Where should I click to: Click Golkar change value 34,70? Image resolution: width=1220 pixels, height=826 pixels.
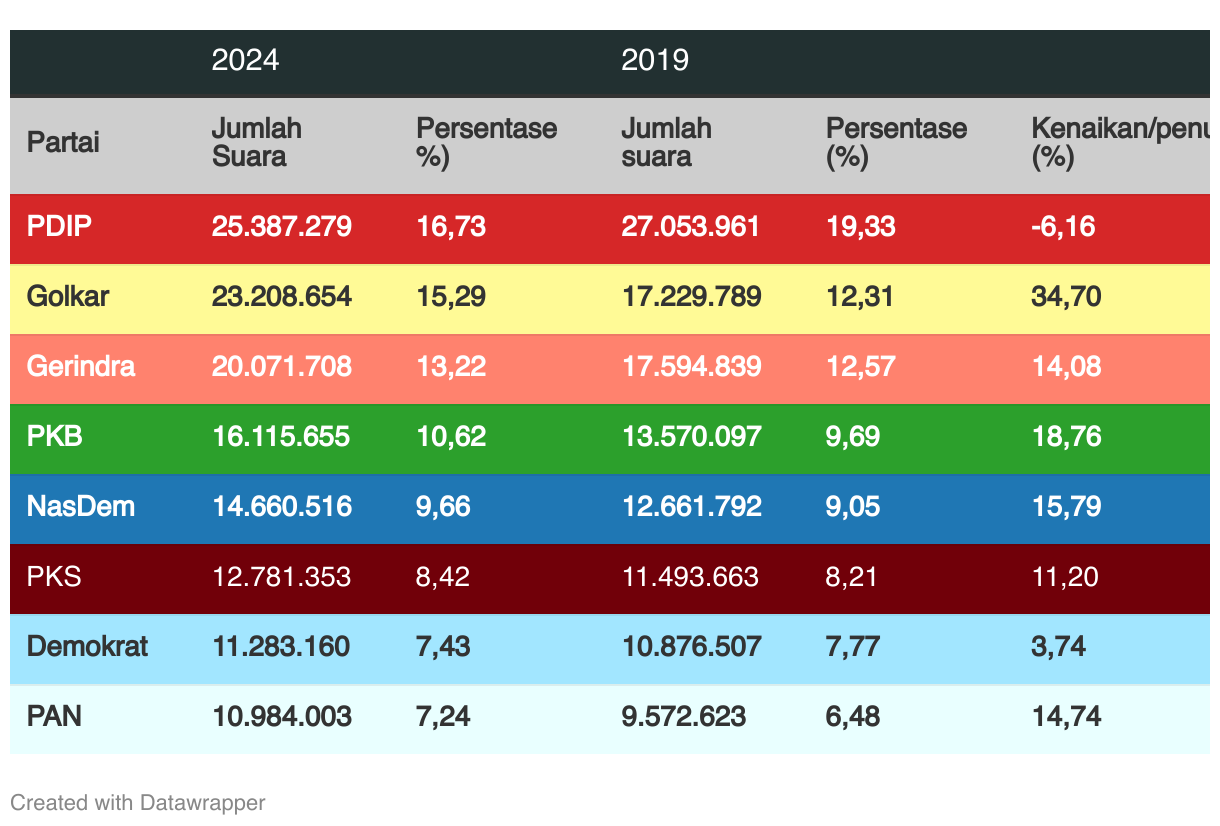pyautogui.click(x=1066, y=296)
